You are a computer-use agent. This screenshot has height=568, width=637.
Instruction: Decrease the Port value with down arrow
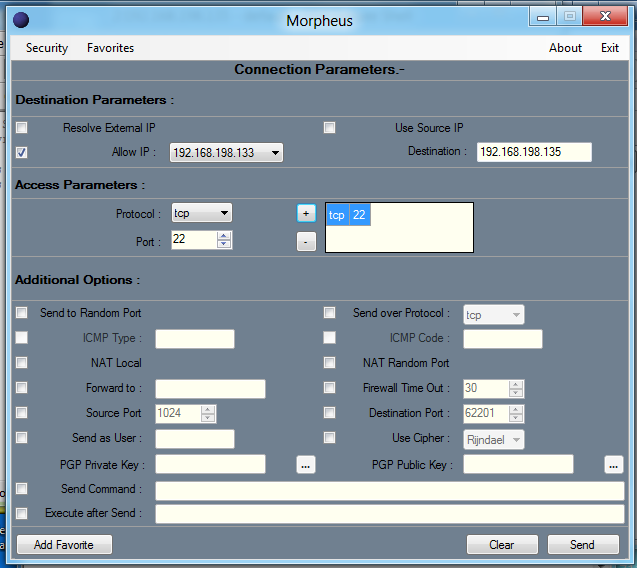coord(223,244)
